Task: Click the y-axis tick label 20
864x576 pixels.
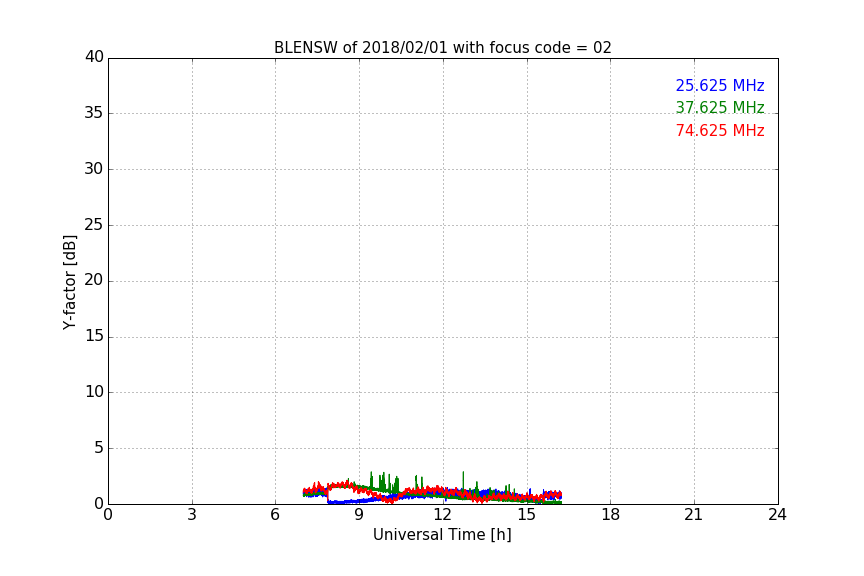Action: pos(94,280)
